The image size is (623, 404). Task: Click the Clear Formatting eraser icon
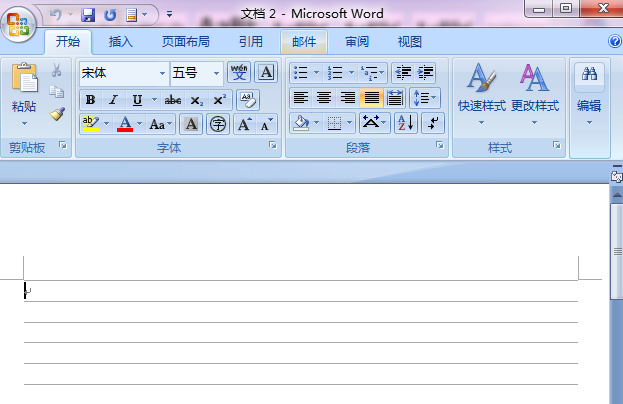point(248,100)
